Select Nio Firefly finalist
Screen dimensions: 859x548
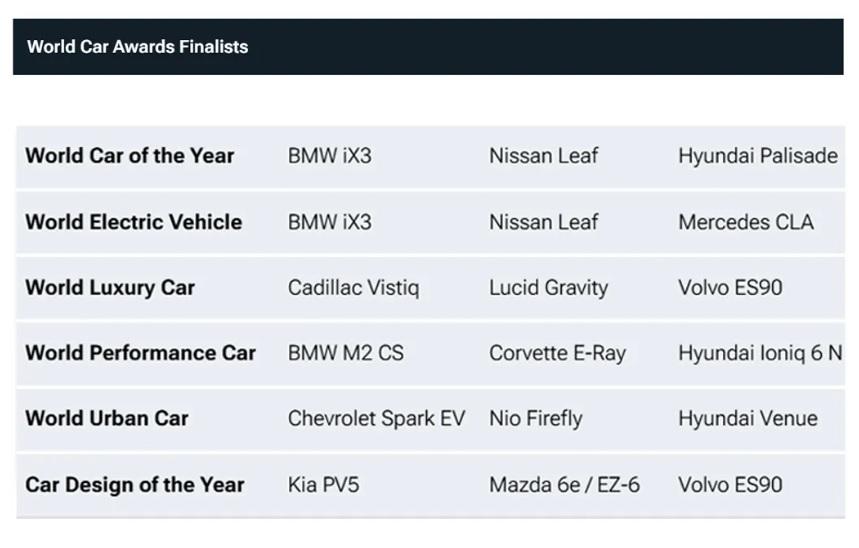536,419
